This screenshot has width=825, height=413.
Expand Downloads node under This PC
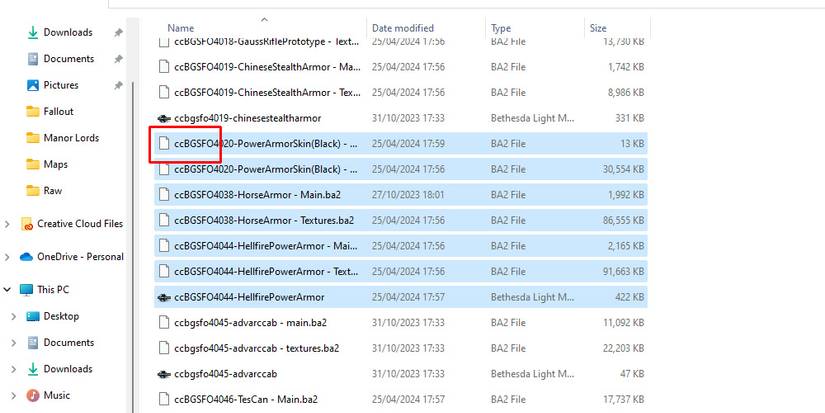pos(14,369)
